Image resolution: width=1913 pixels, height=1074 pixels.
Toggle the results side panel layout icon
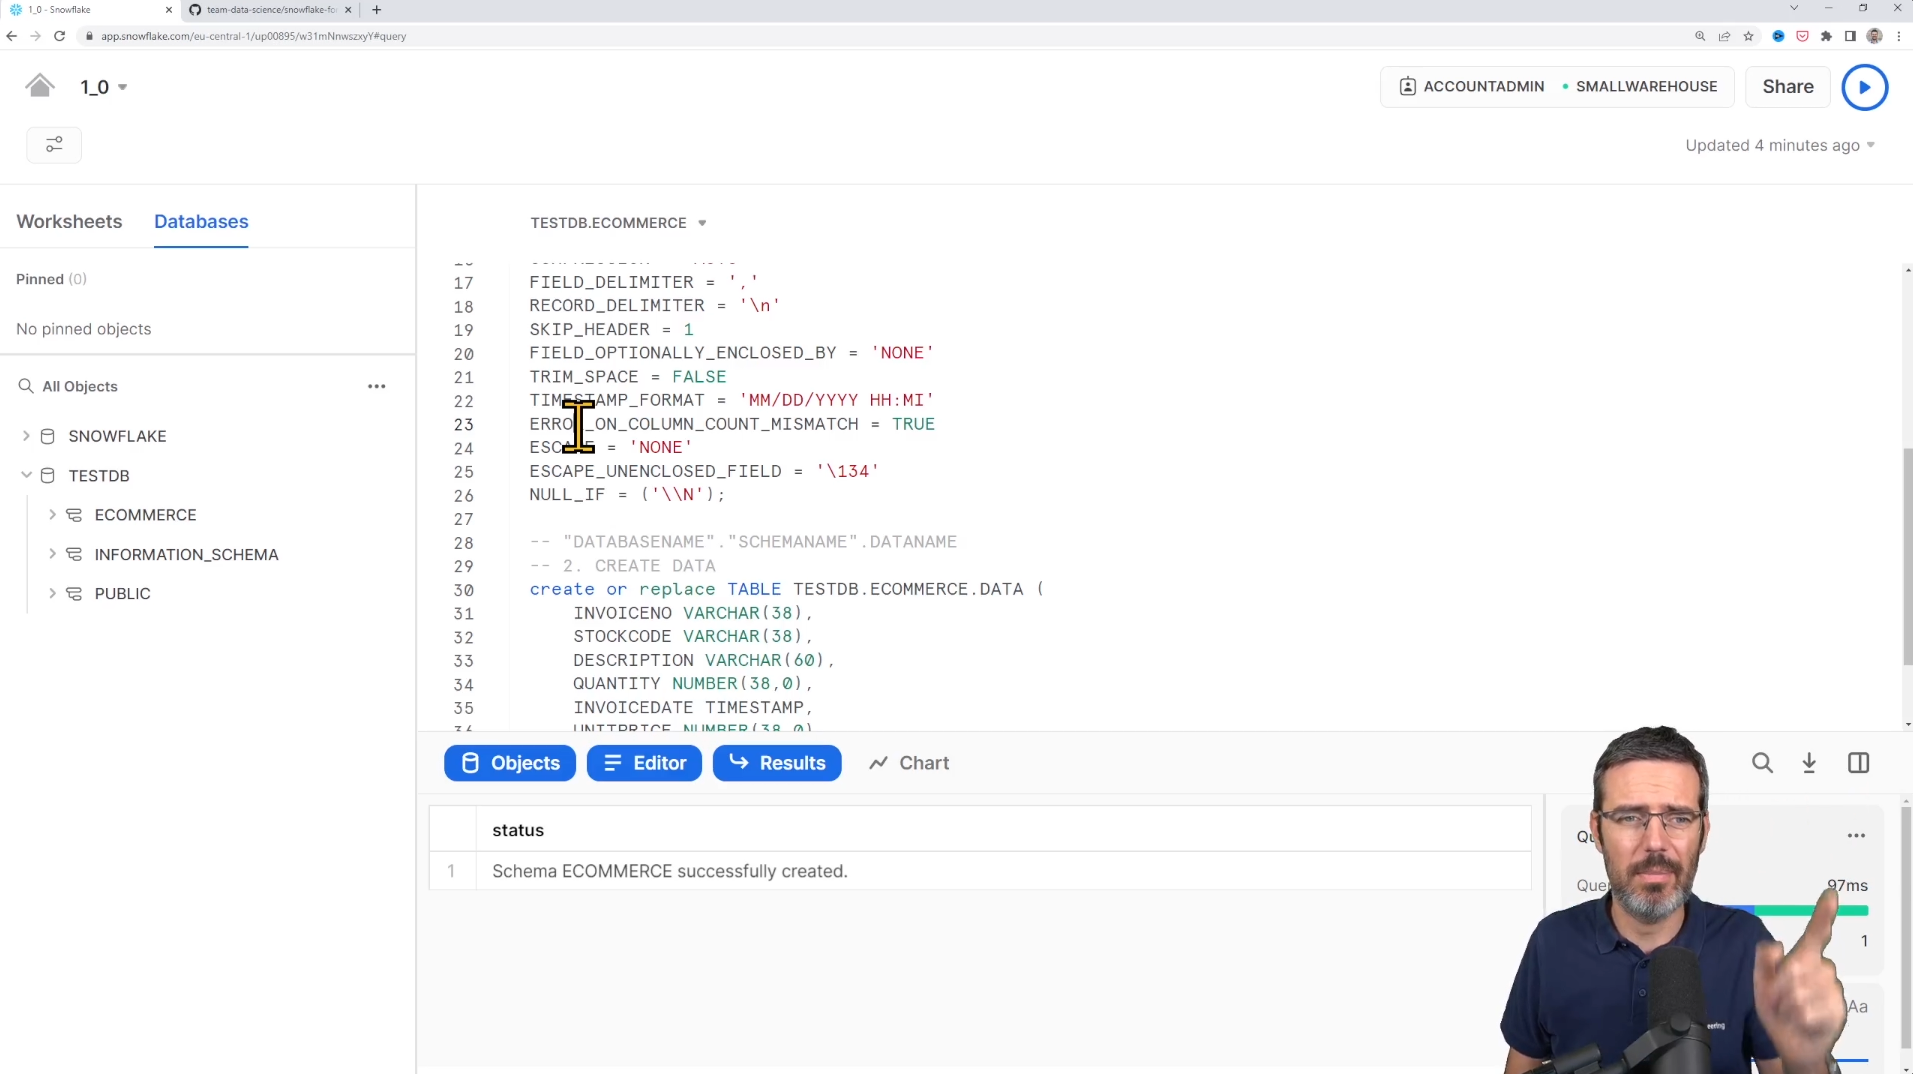(1858, 763)
